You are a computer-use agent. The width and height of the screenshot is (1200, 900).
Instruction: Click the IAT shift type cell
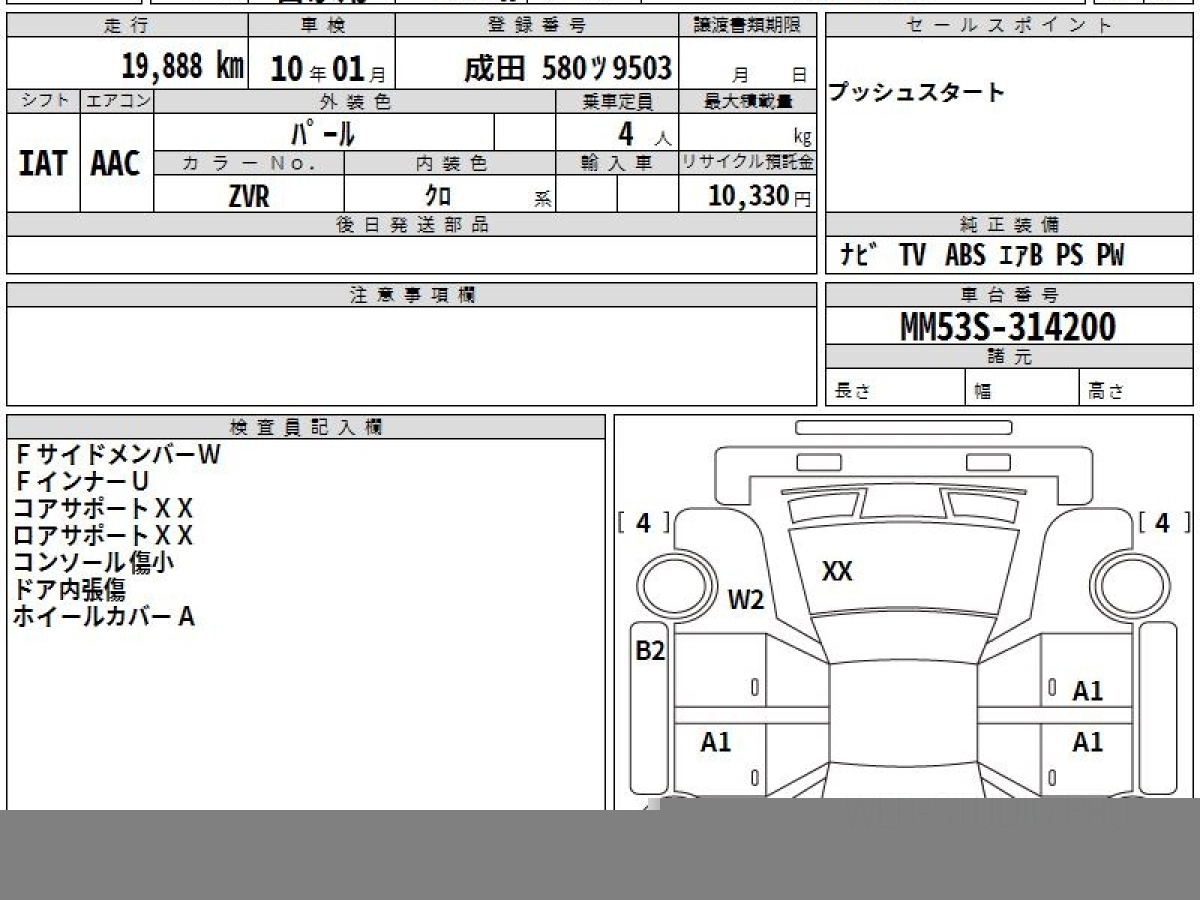pyautogui.click(x=43, y=163)
